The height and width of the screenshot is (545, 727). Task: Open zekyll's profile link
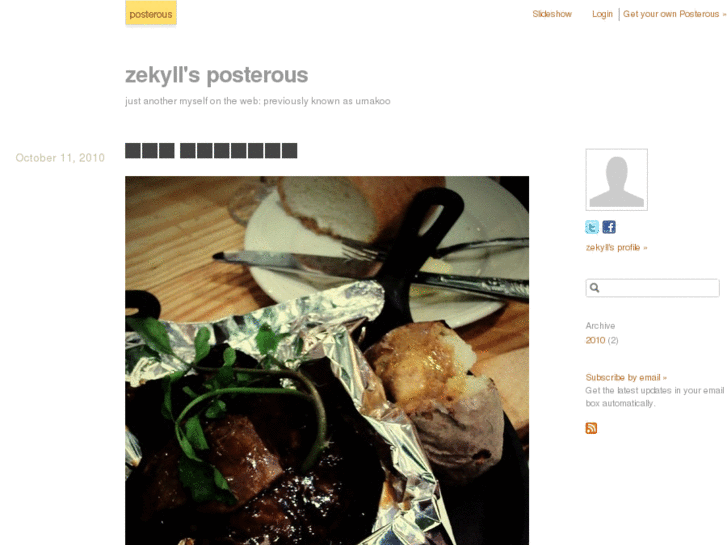tap(616, 247)
